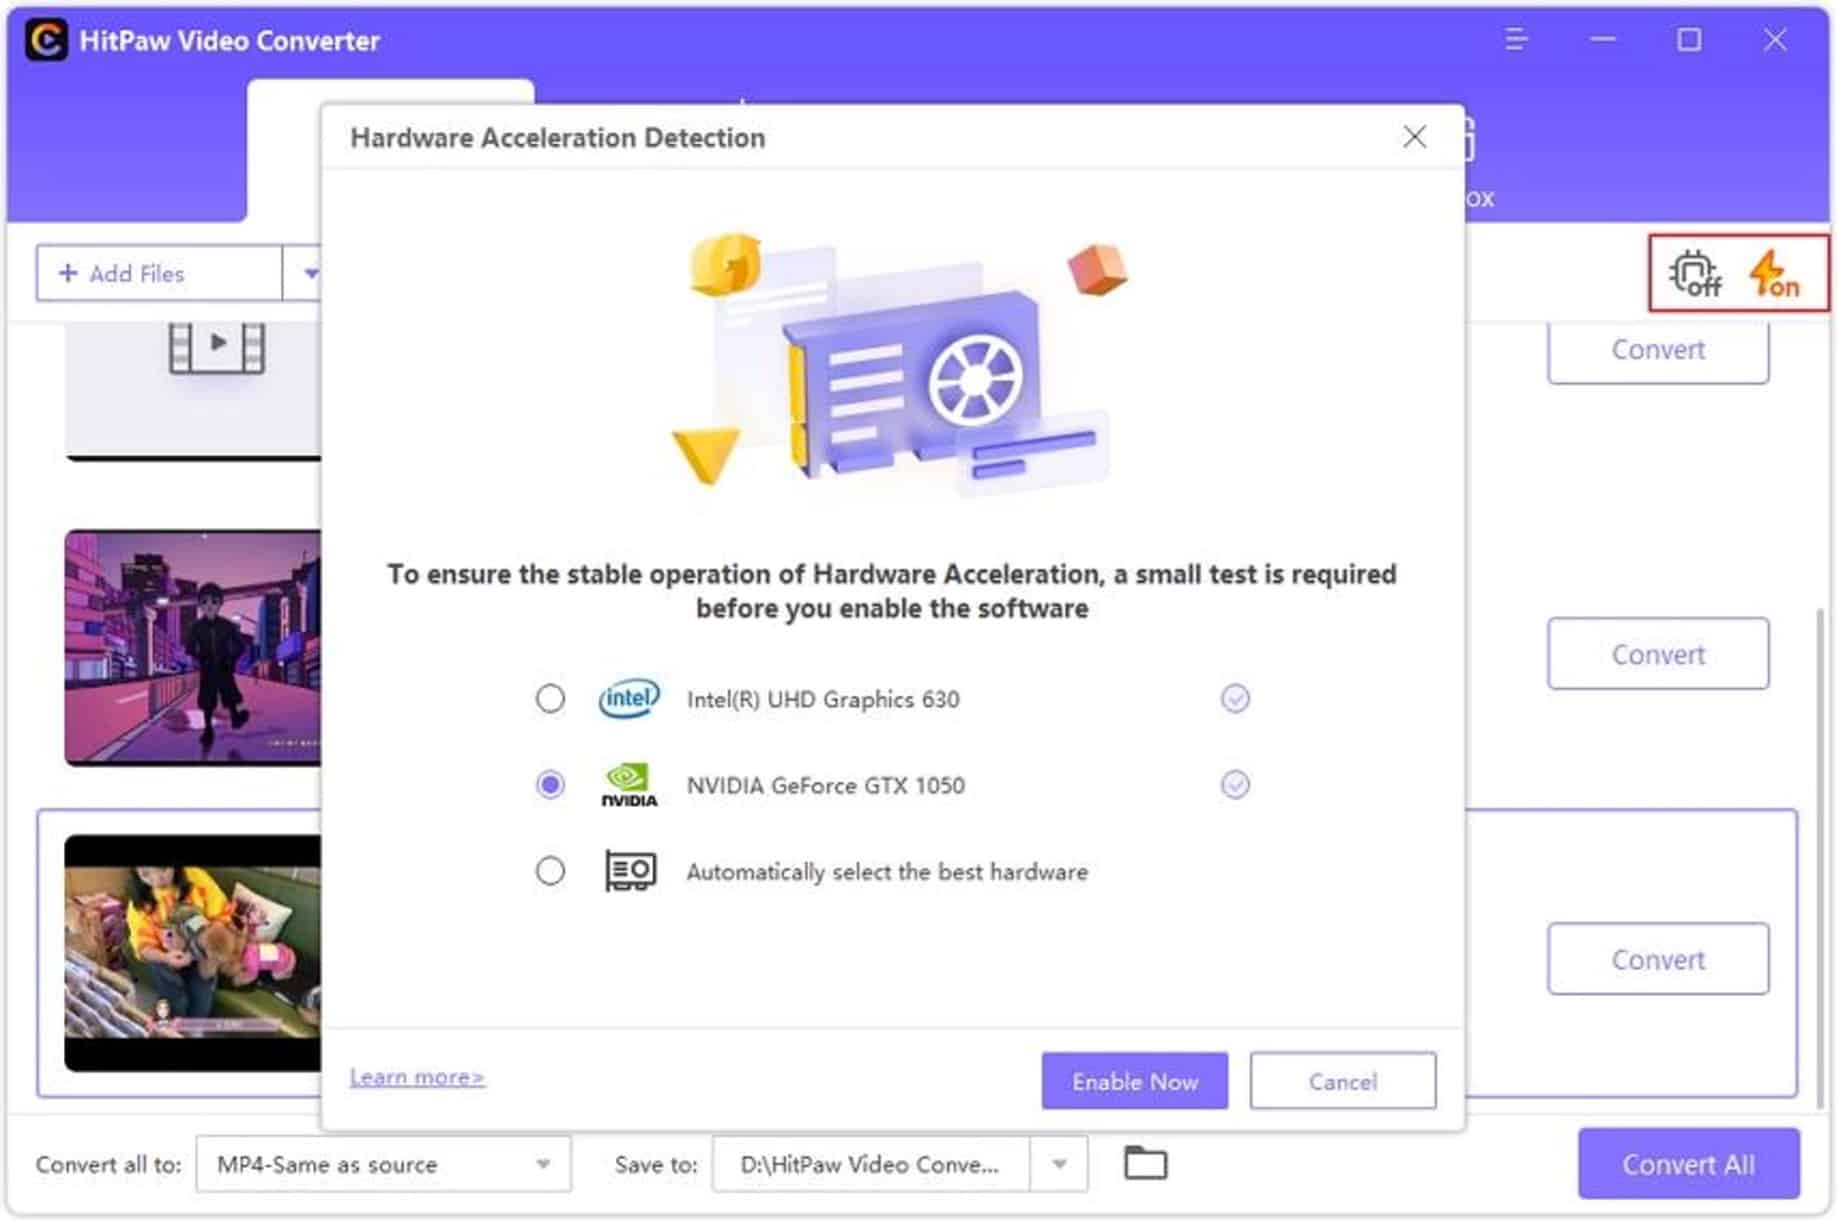Click the Intel logo icon
This screenshot has height=1225, width=1841.
(x=629, y=699)
